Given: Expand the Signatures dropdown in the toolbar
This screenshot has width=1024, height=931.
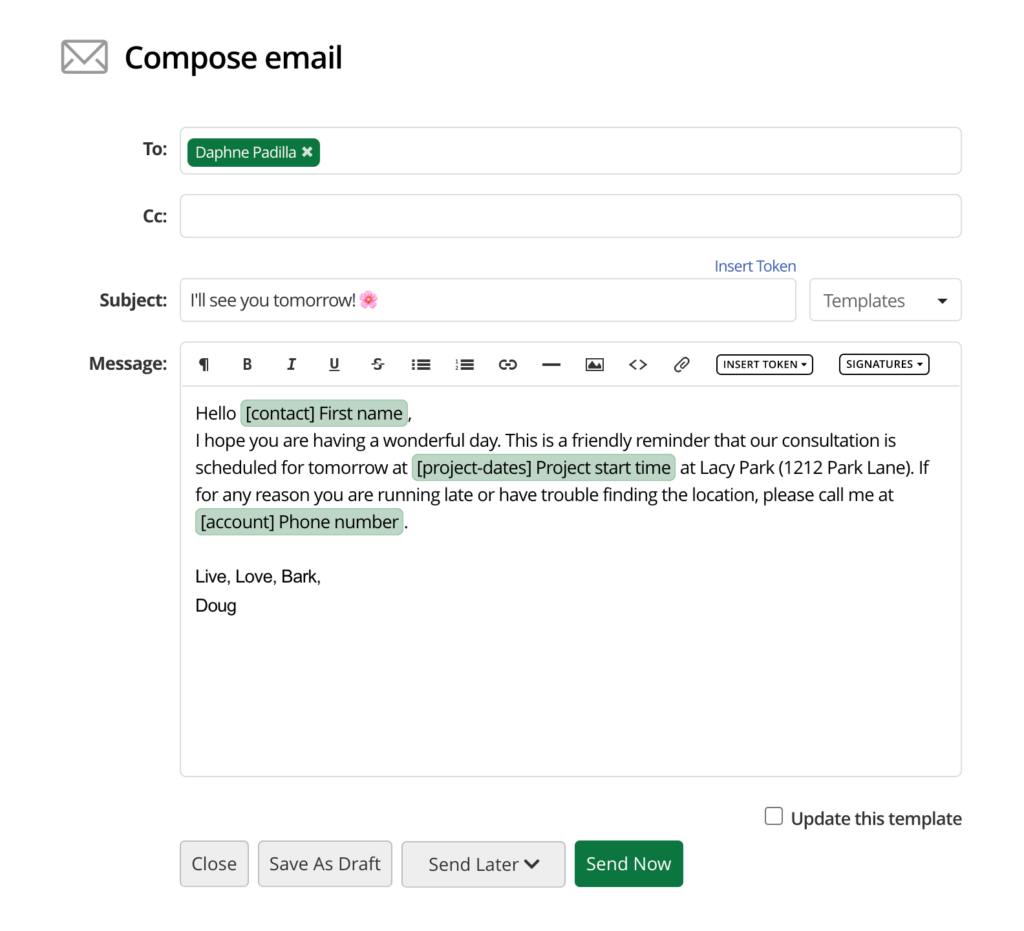Looking at the screenshot, I should point(884,365).
